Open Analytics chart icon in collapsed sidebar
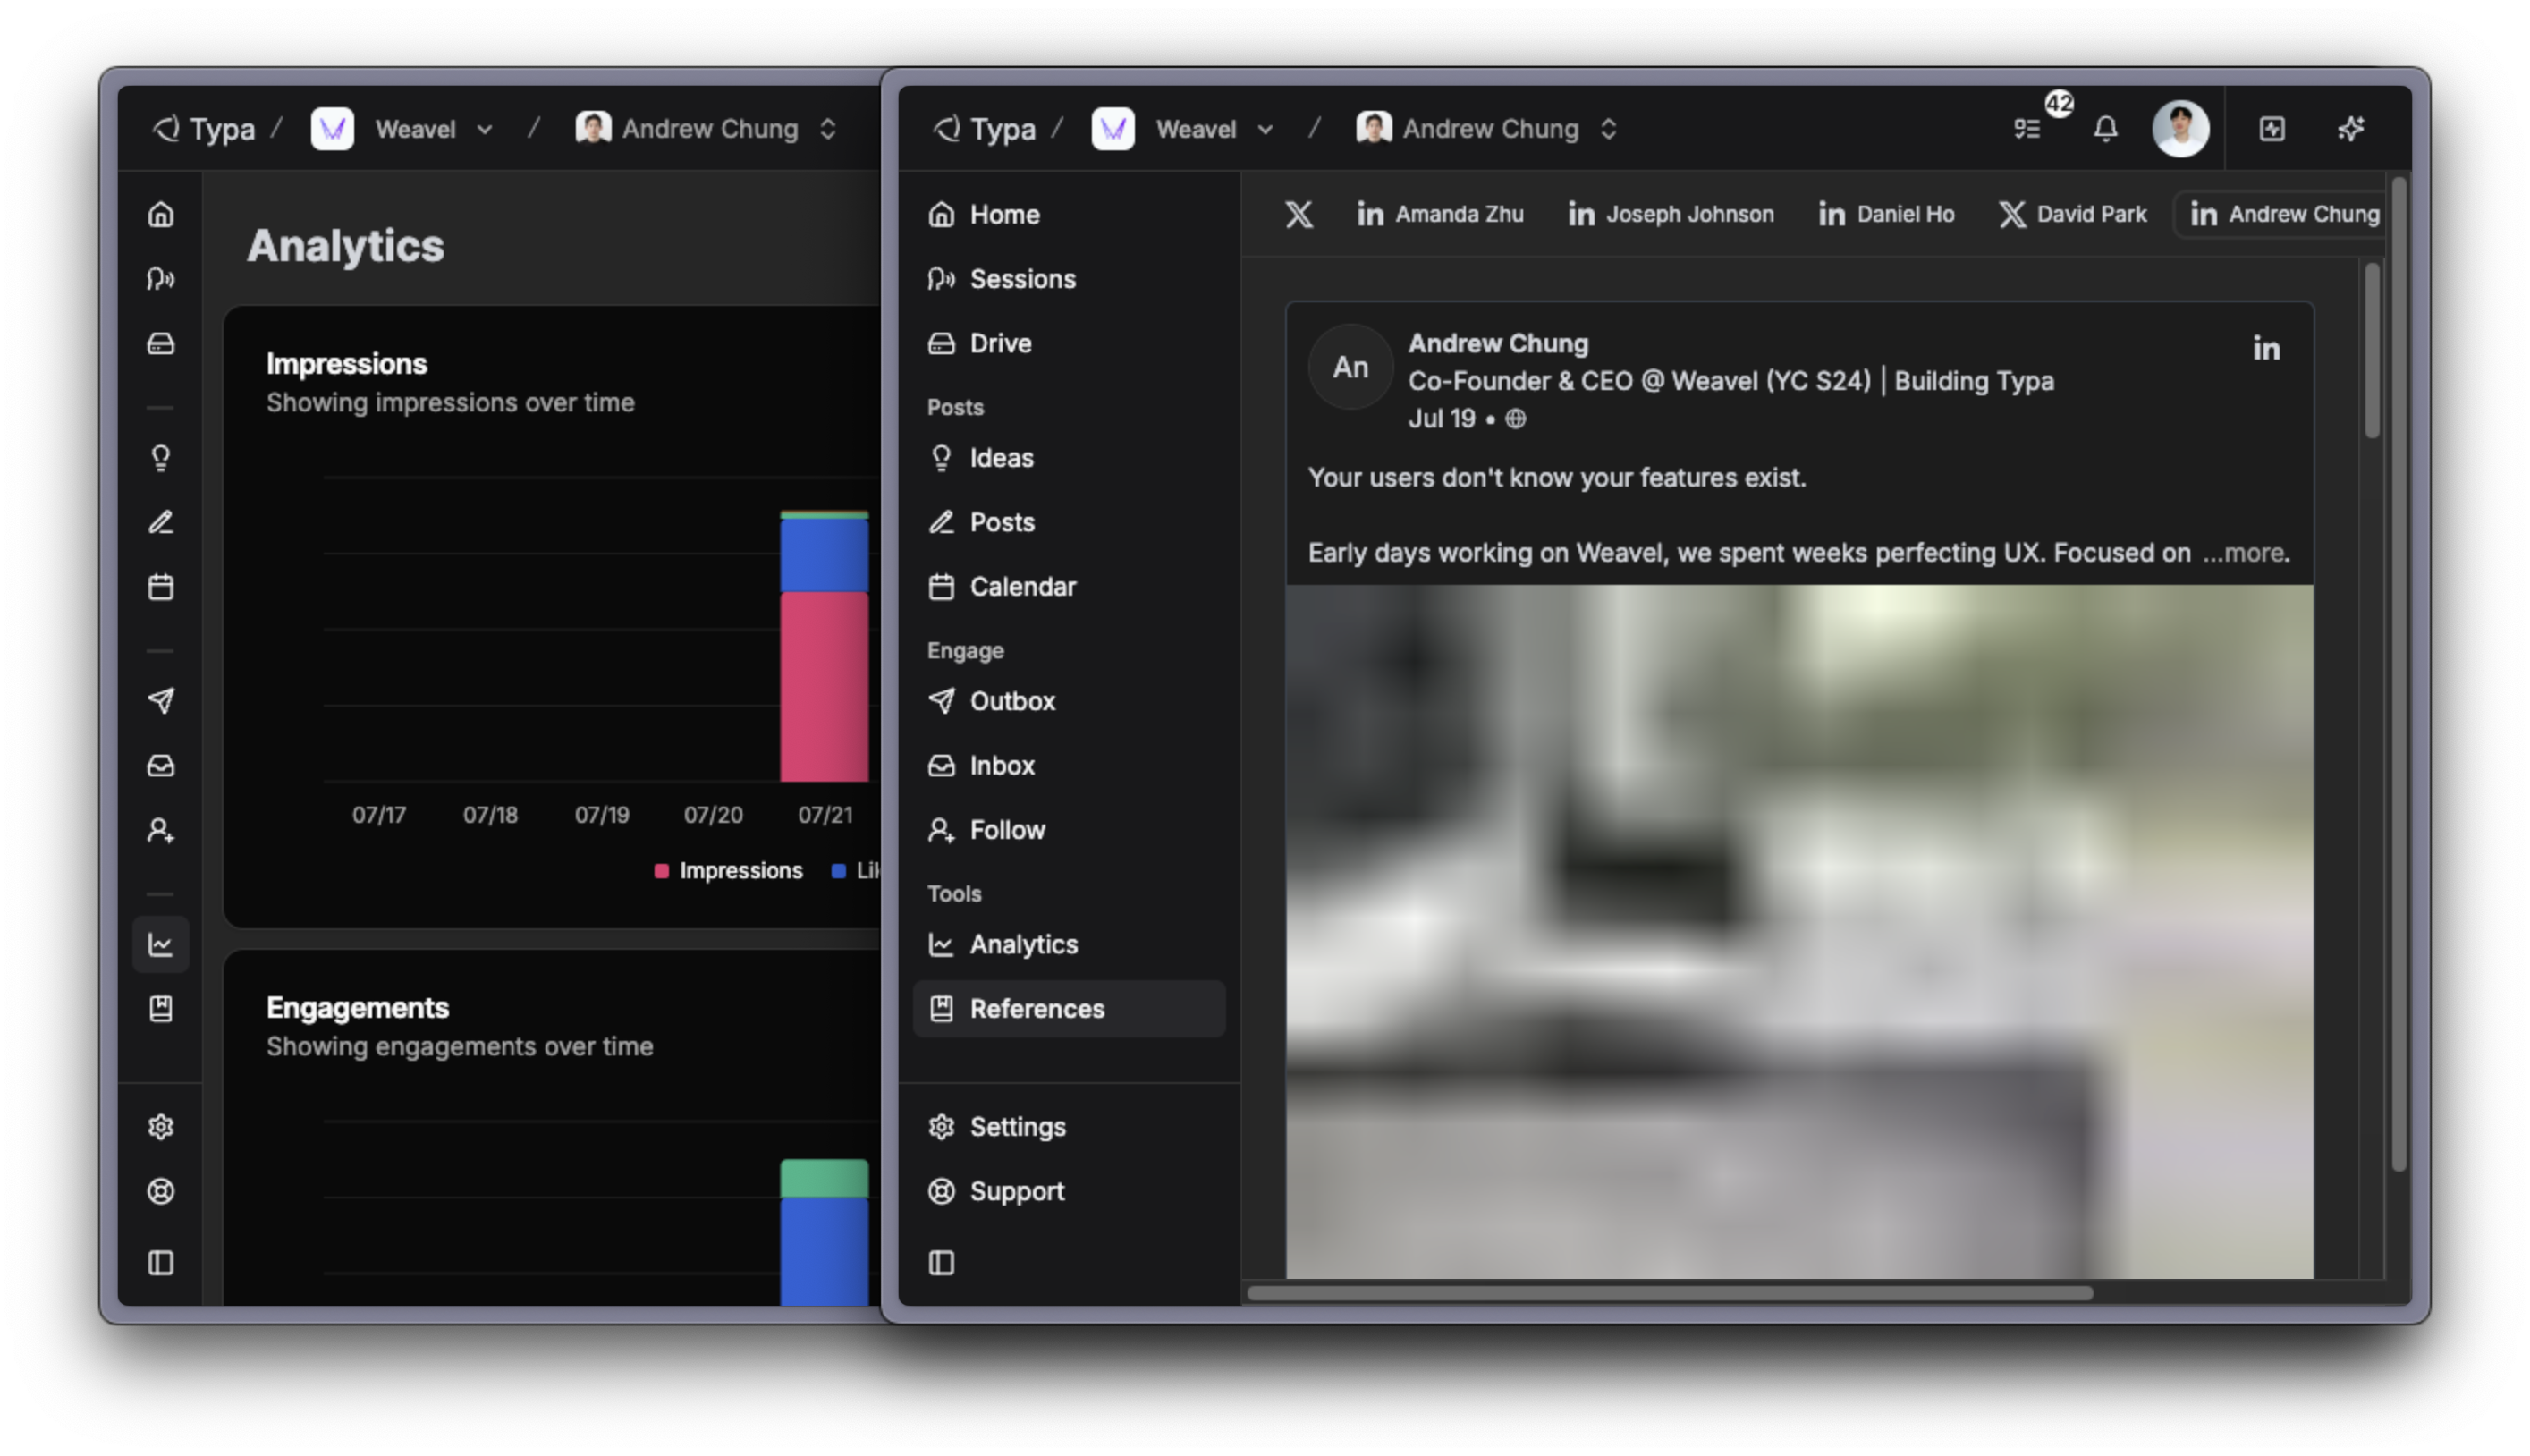 coord(161,944)
